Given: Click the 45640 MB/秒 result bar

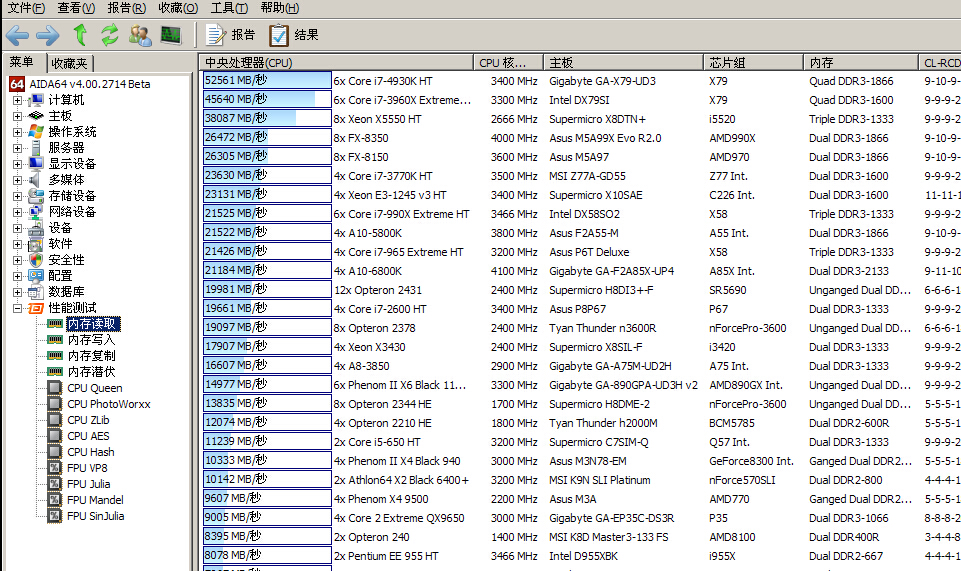Looking at the screenshot, I should 267,99.
